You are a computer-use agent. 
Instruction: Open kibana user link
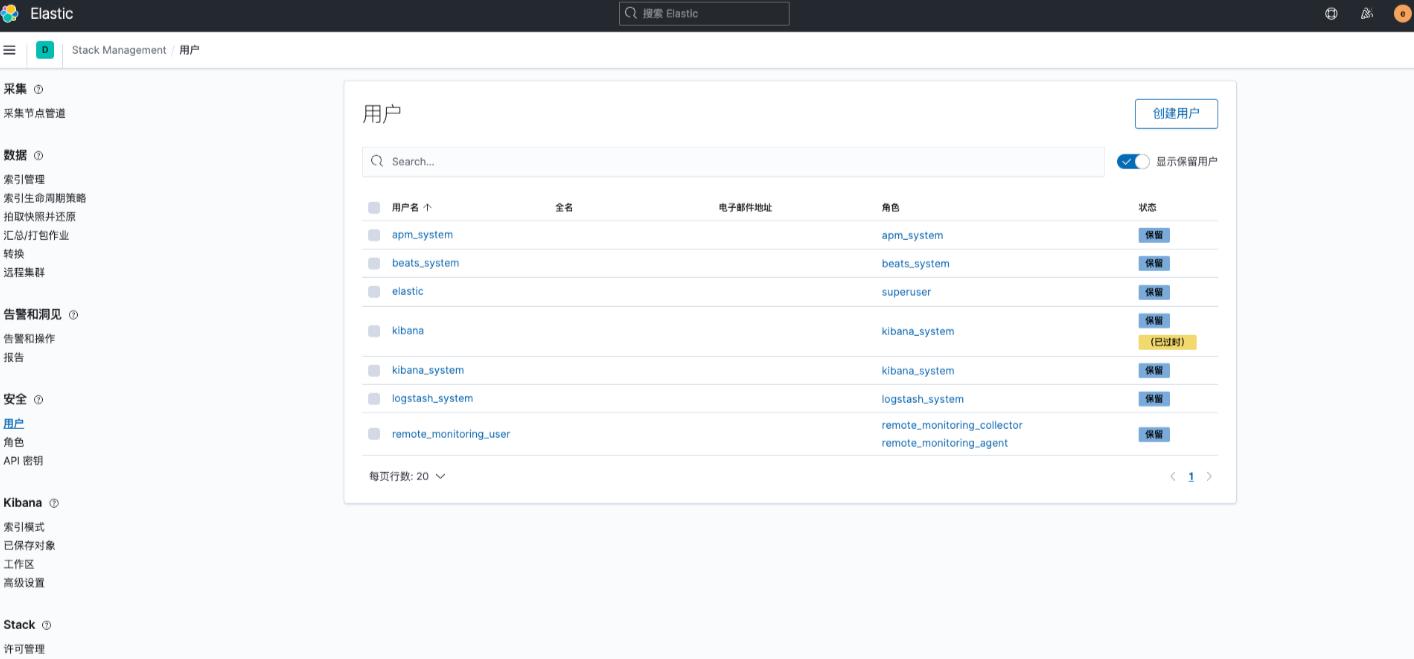coord(408,331)
